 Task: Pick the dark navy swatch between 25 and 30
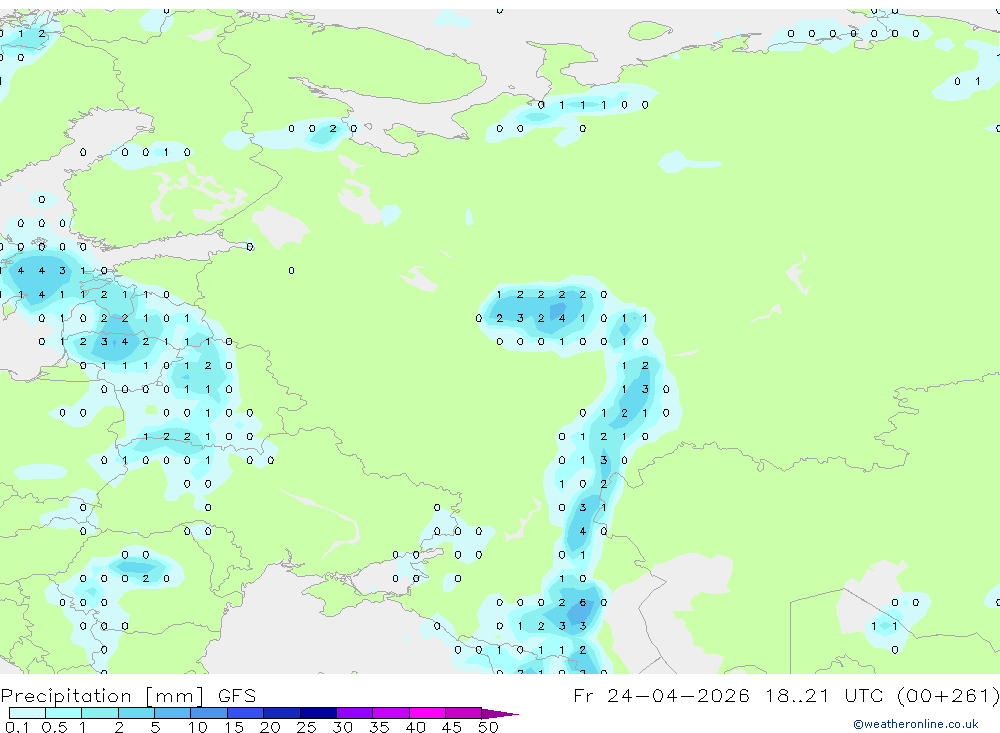tap(318, 713)
